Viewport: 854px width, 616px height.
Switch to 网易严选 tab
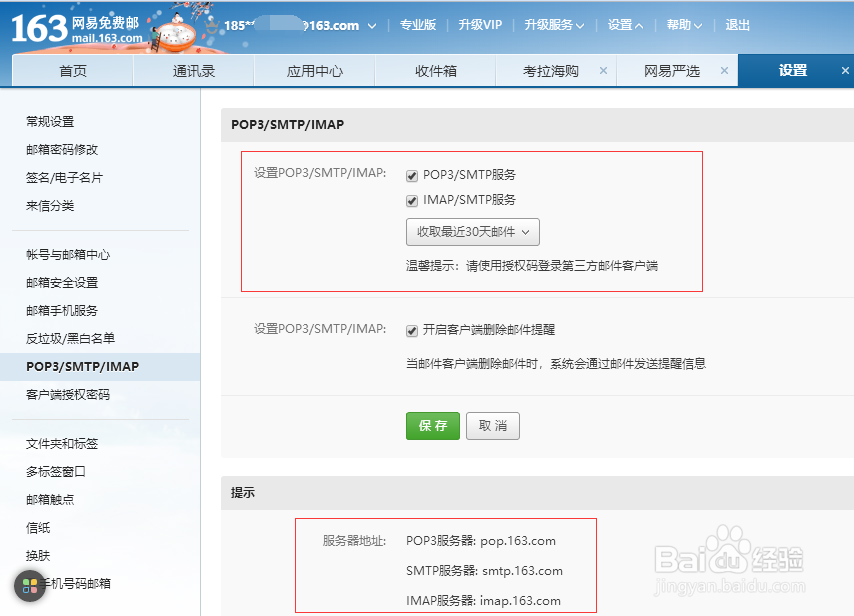click(671, 71)
